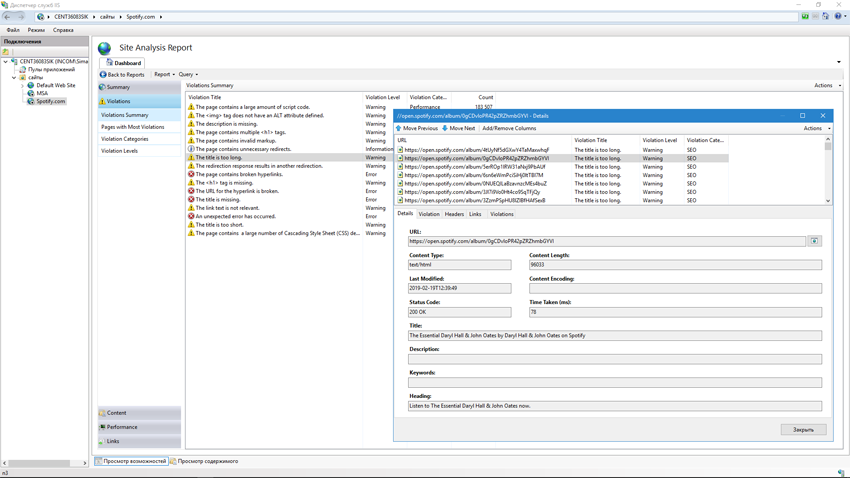Screen dimensions: 850x478
Task: Click the Закрыть button
Action: click(803, 430)
